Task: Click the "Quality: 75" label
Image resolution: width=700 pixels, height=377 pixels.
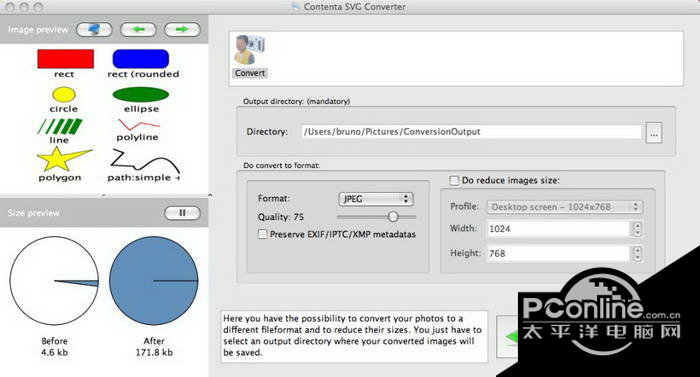Action: 281,217
